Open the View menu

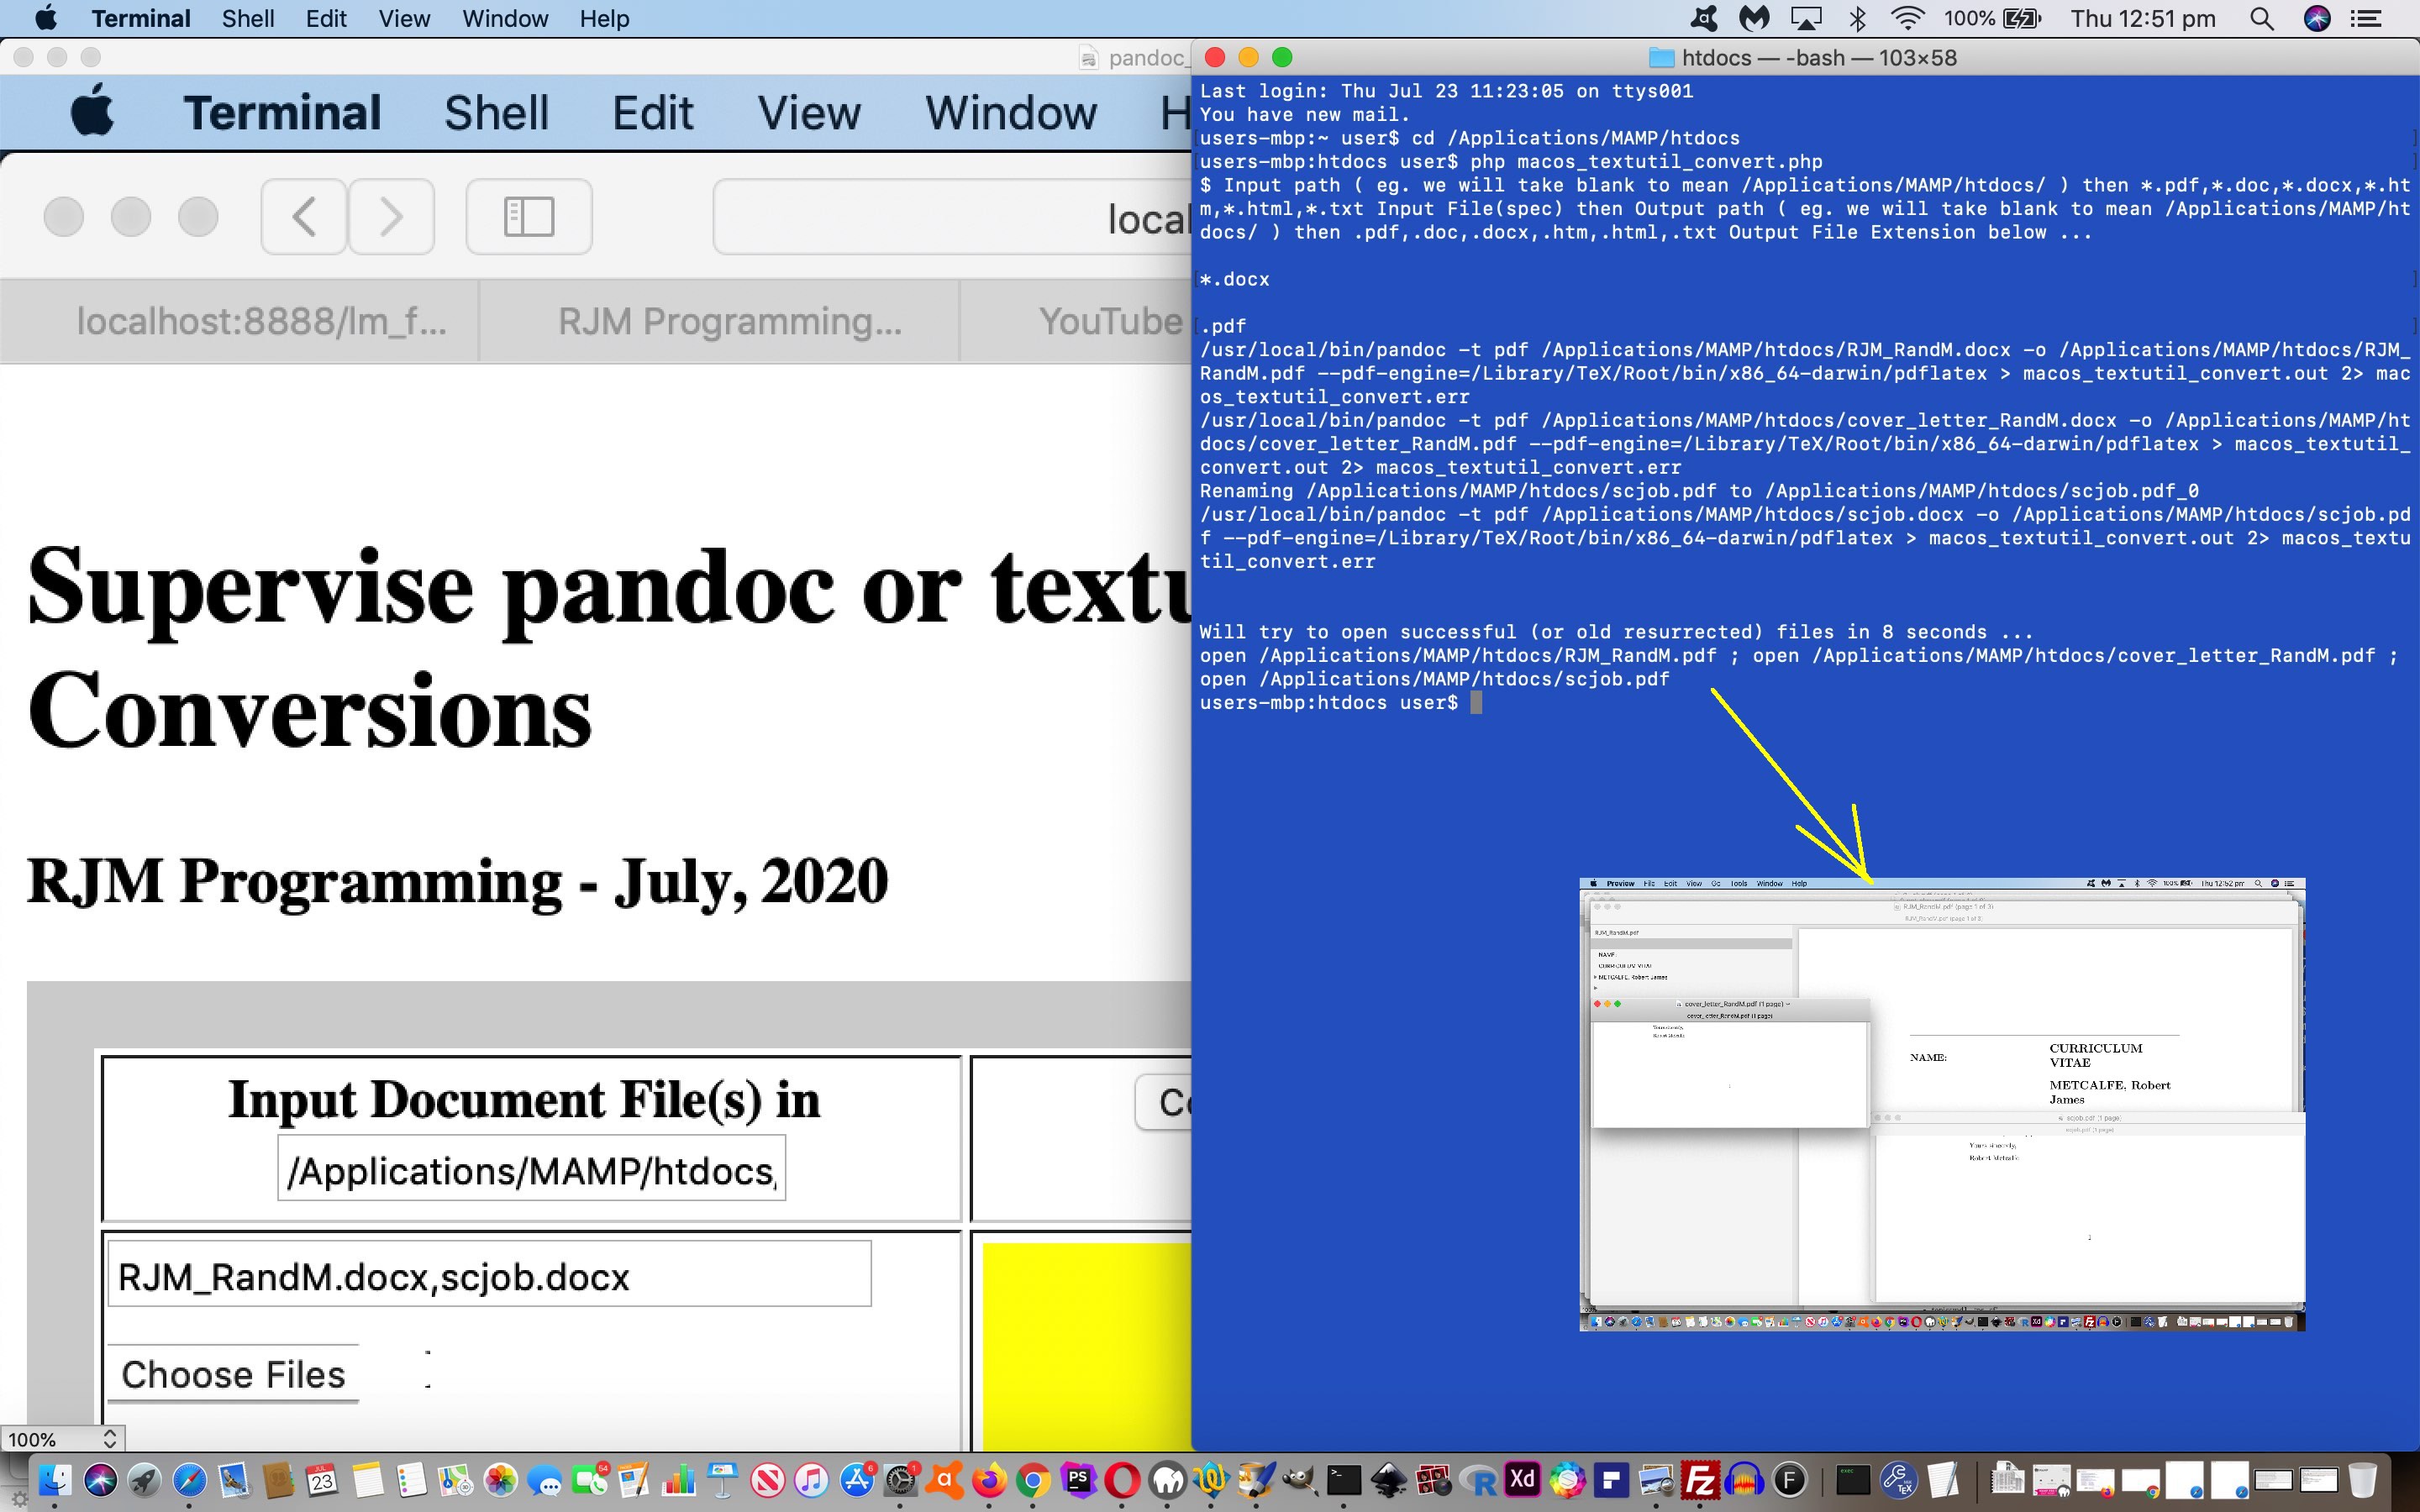pos(404,18)
